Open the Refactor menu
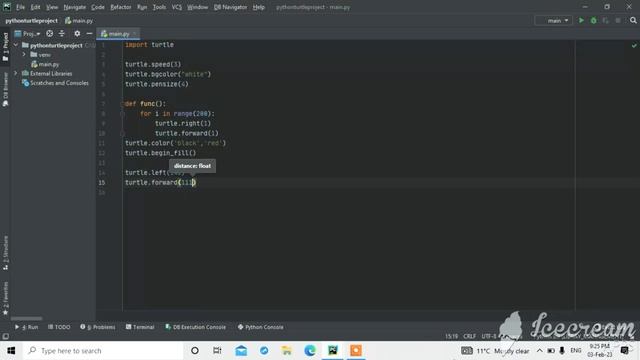The width and height of the screenshot is (640, 360). point(121,7)
